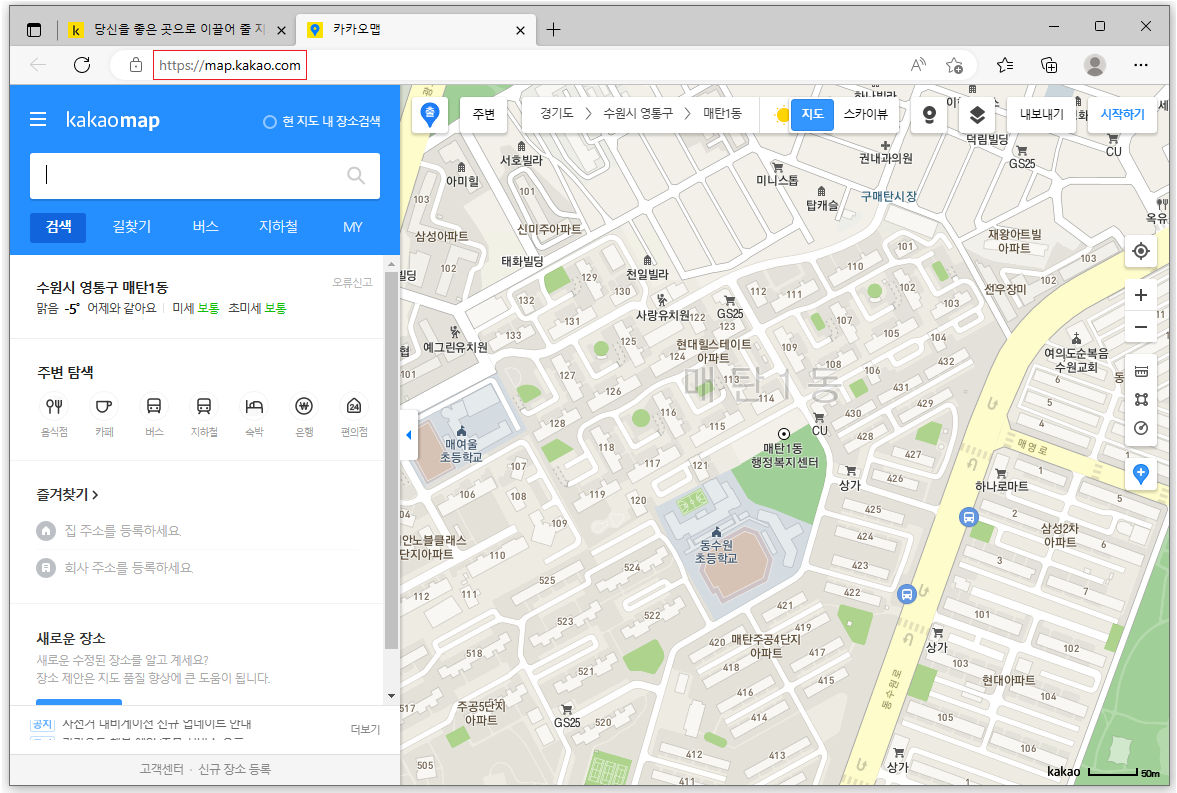Add this page to favorites star
Screen dimensions: 1177x793
pos(954,65)
